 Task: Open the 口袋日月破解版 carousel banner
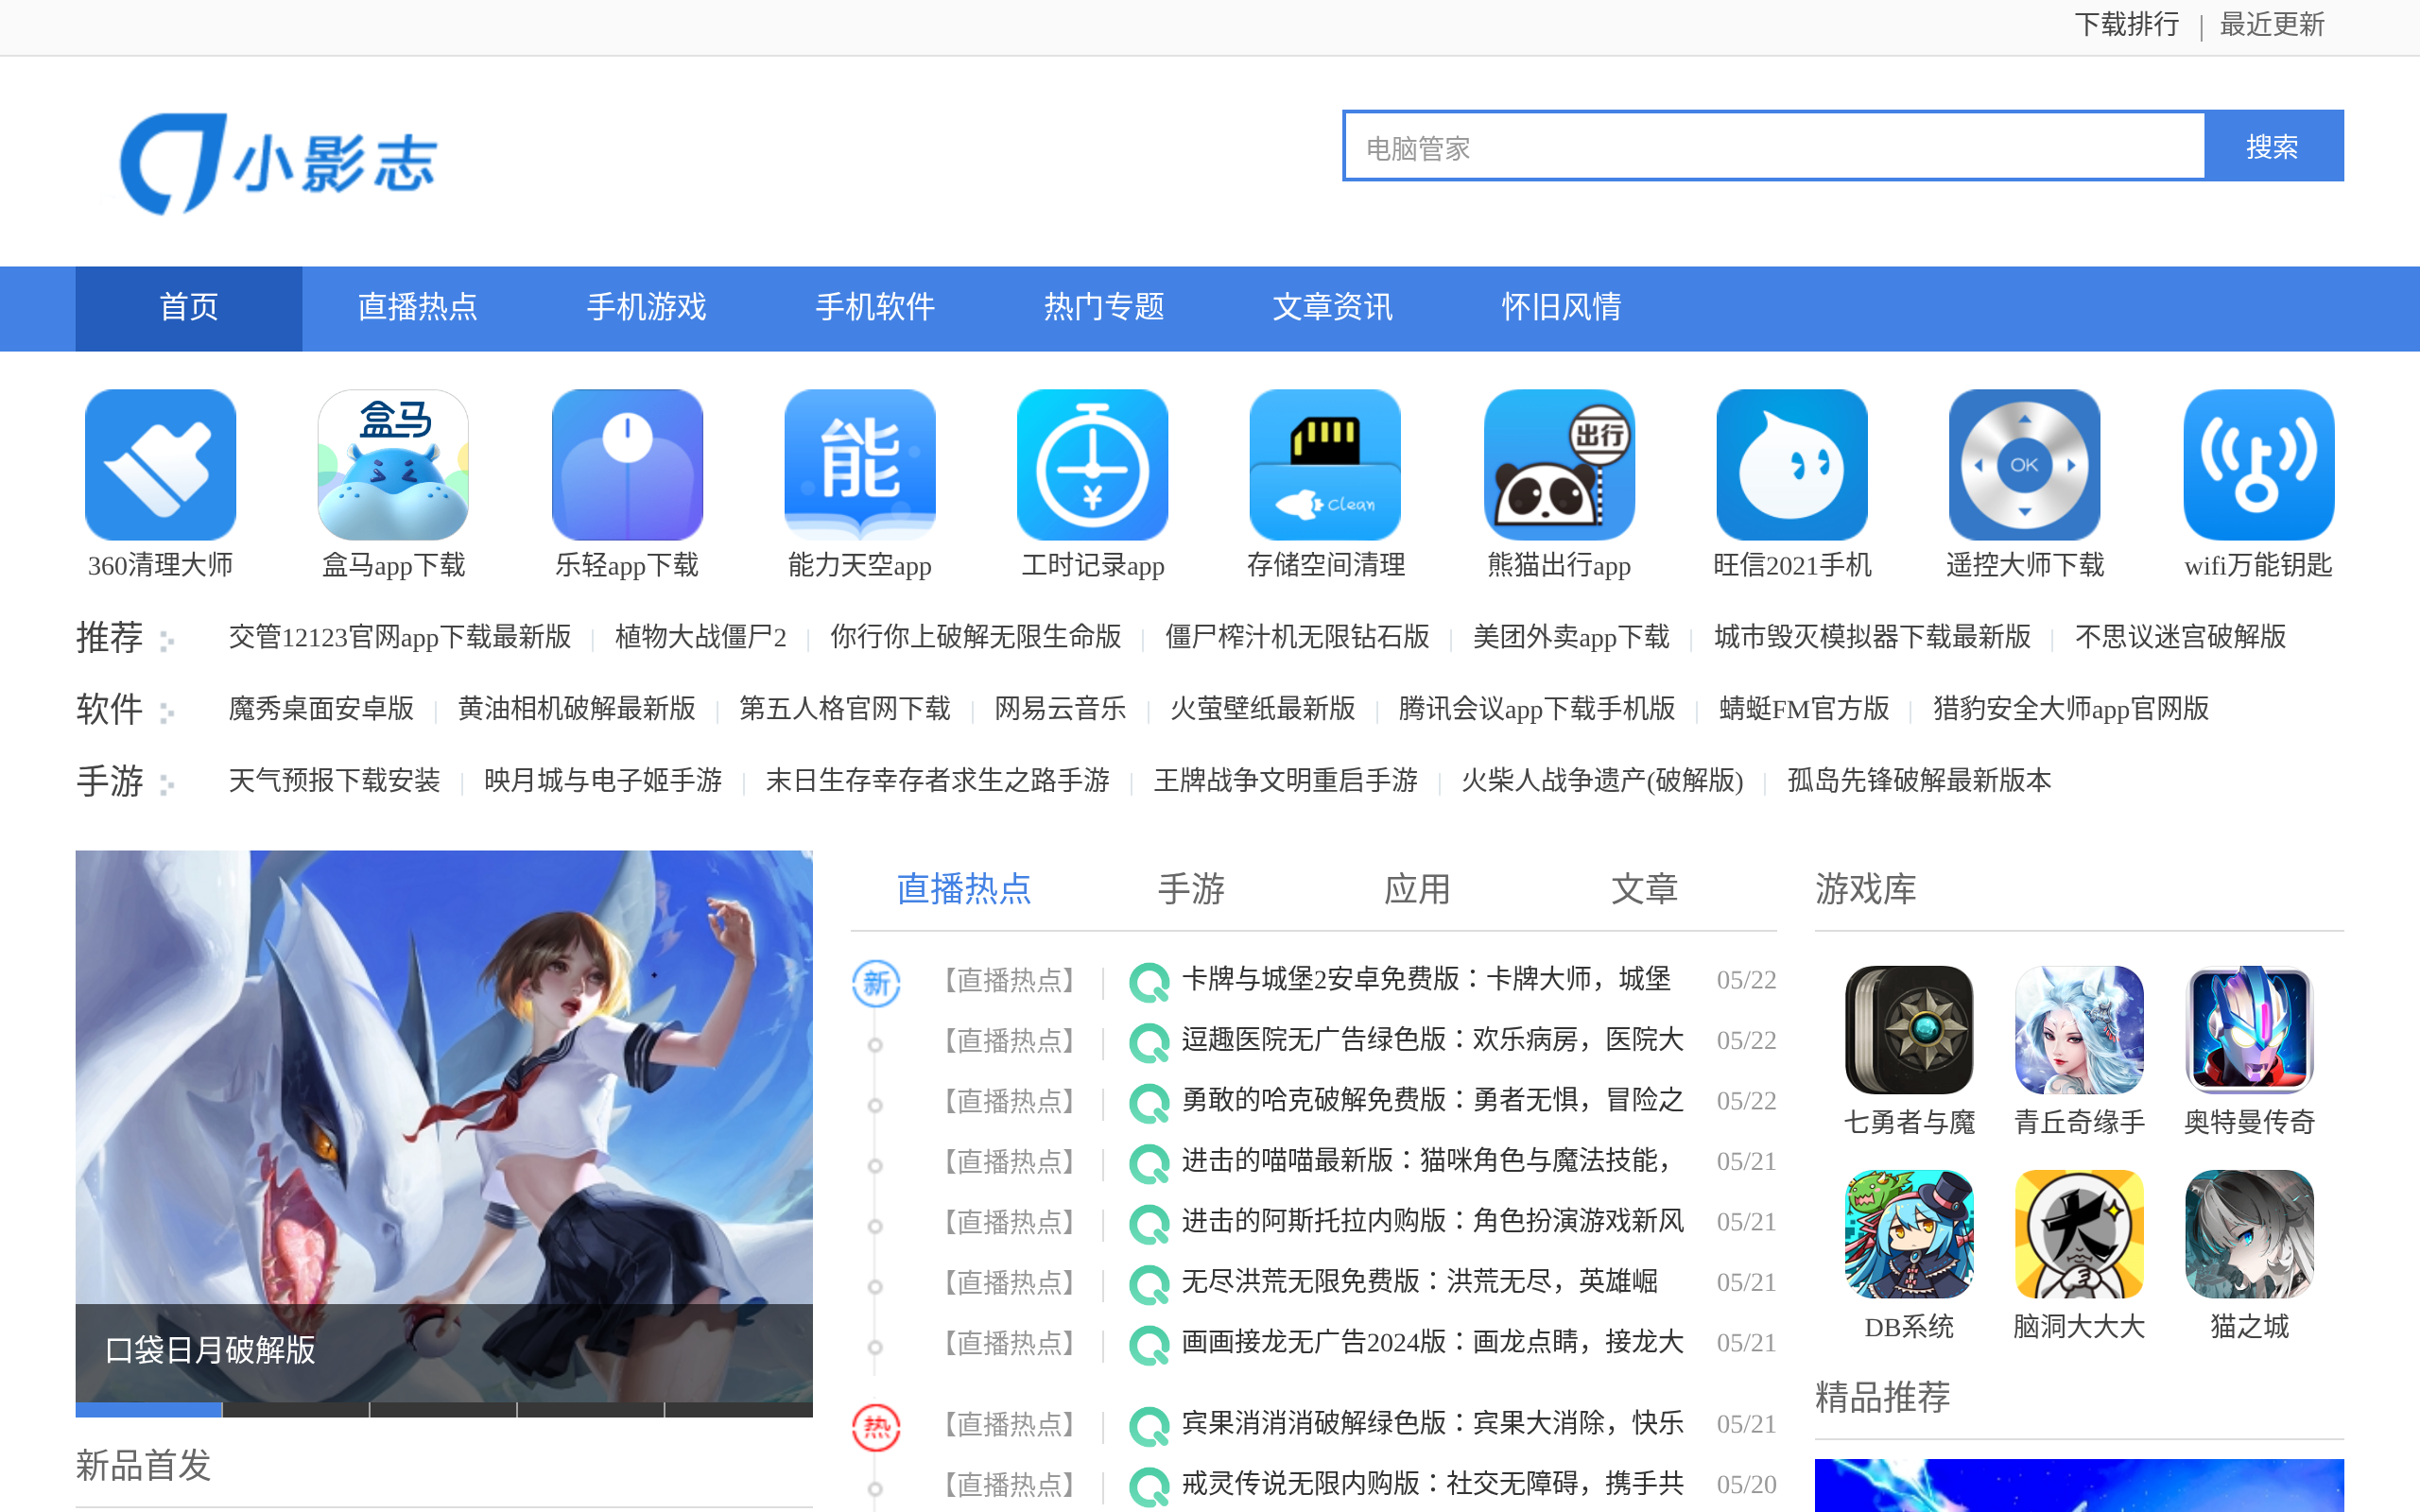(444, 1126)
